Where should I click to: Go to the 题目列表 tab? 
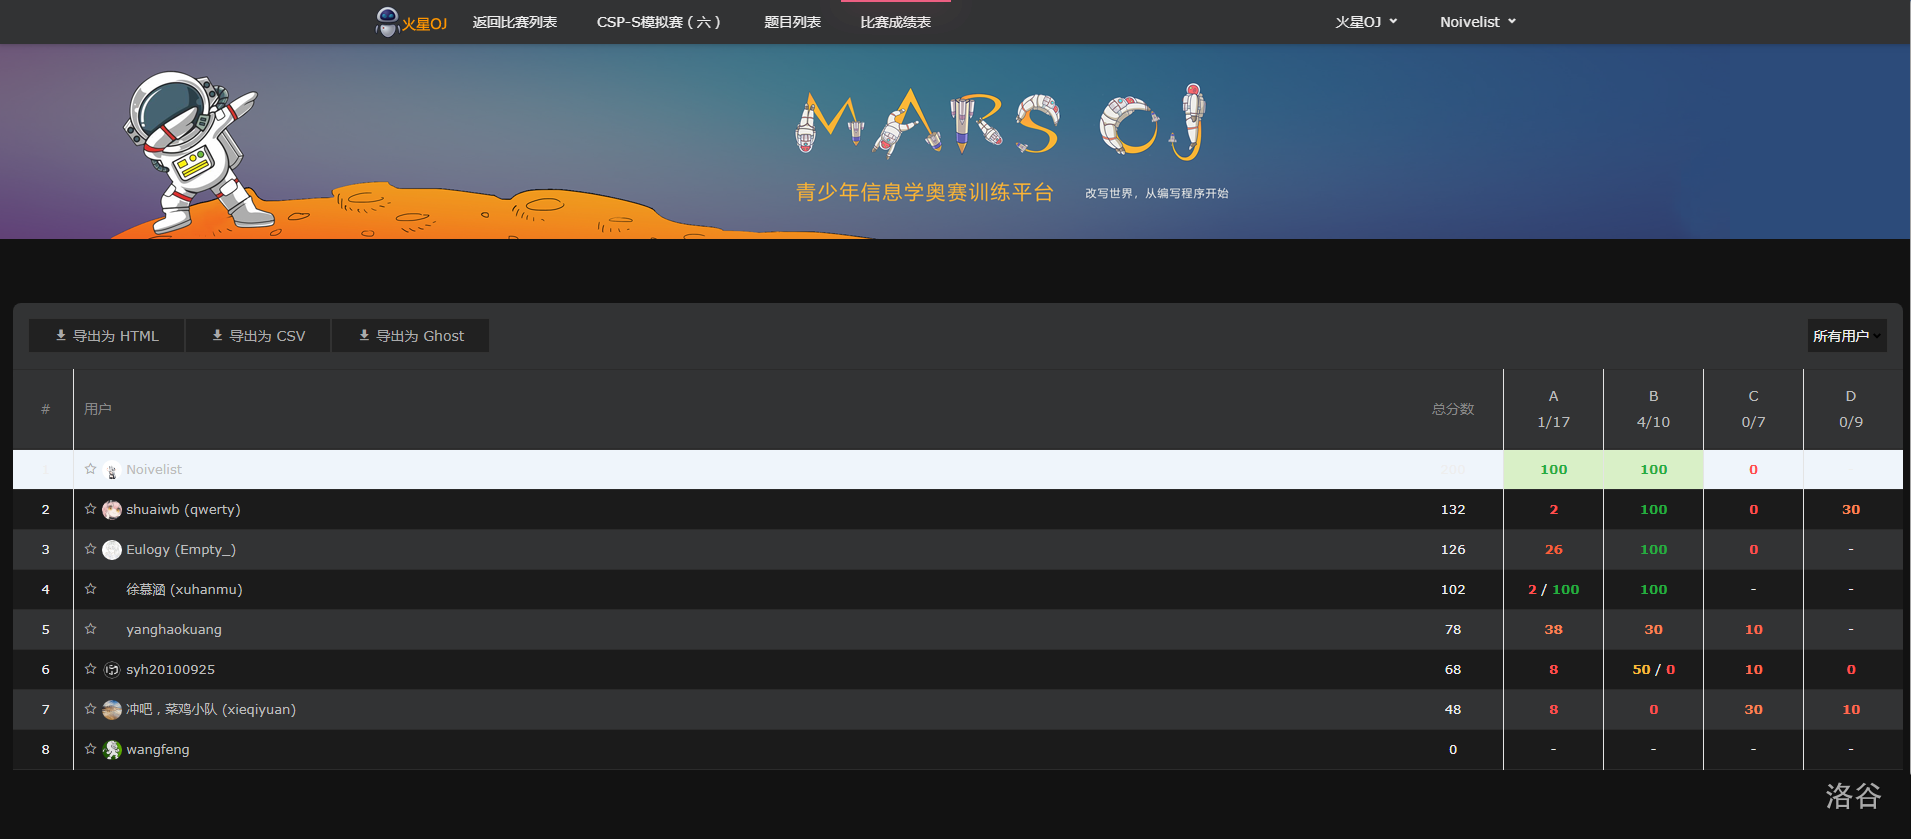[x=792, y=22]
